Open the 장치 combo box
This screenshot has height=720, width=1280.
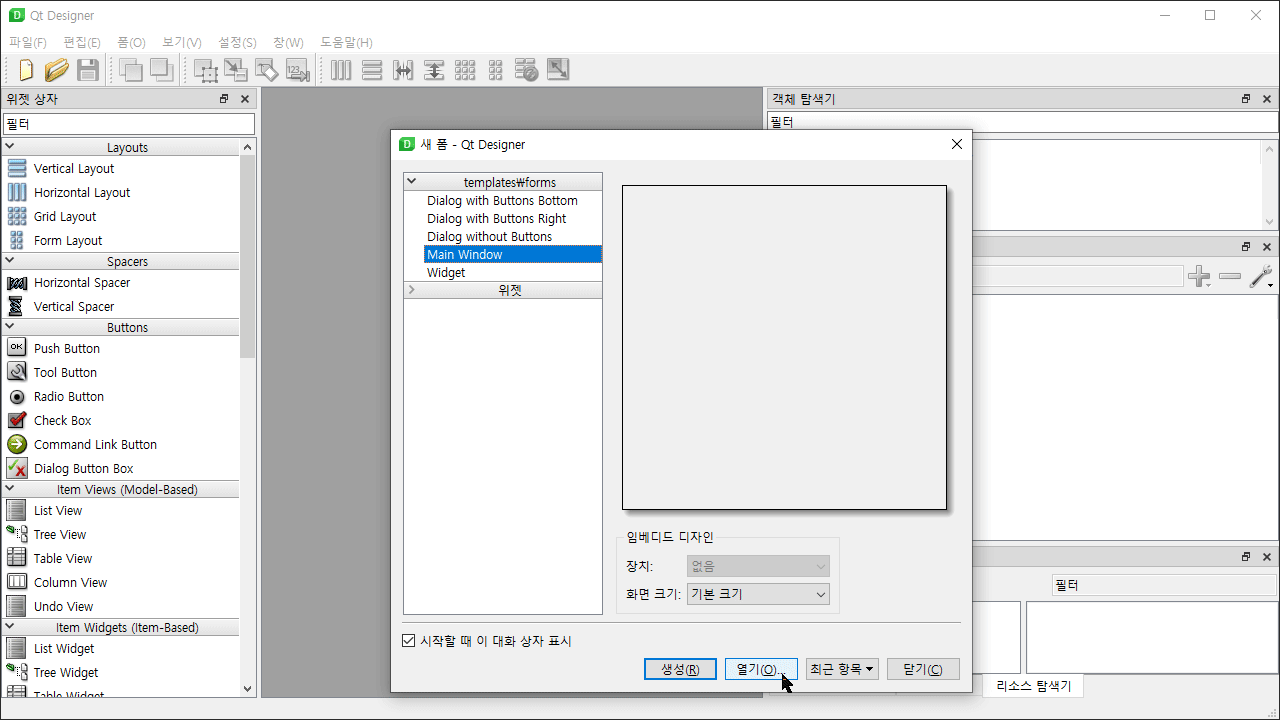[x=759, y=566]
